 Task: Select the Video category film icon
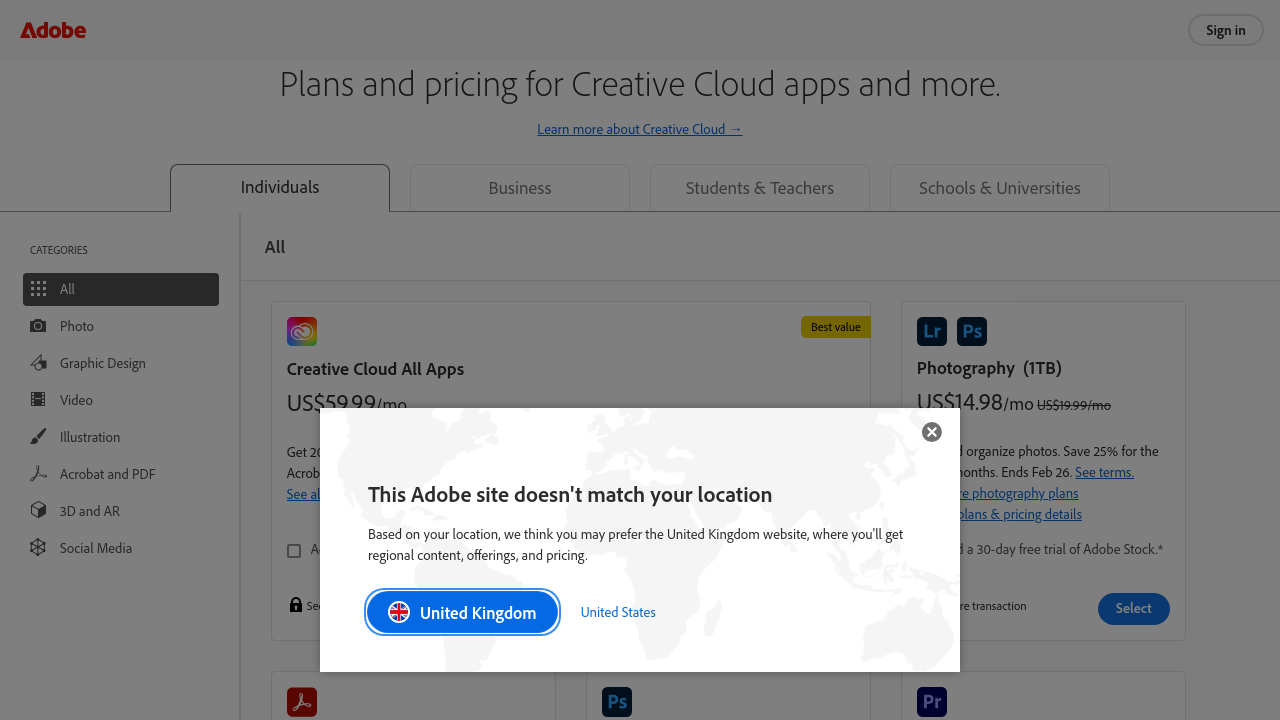[38, 400]
